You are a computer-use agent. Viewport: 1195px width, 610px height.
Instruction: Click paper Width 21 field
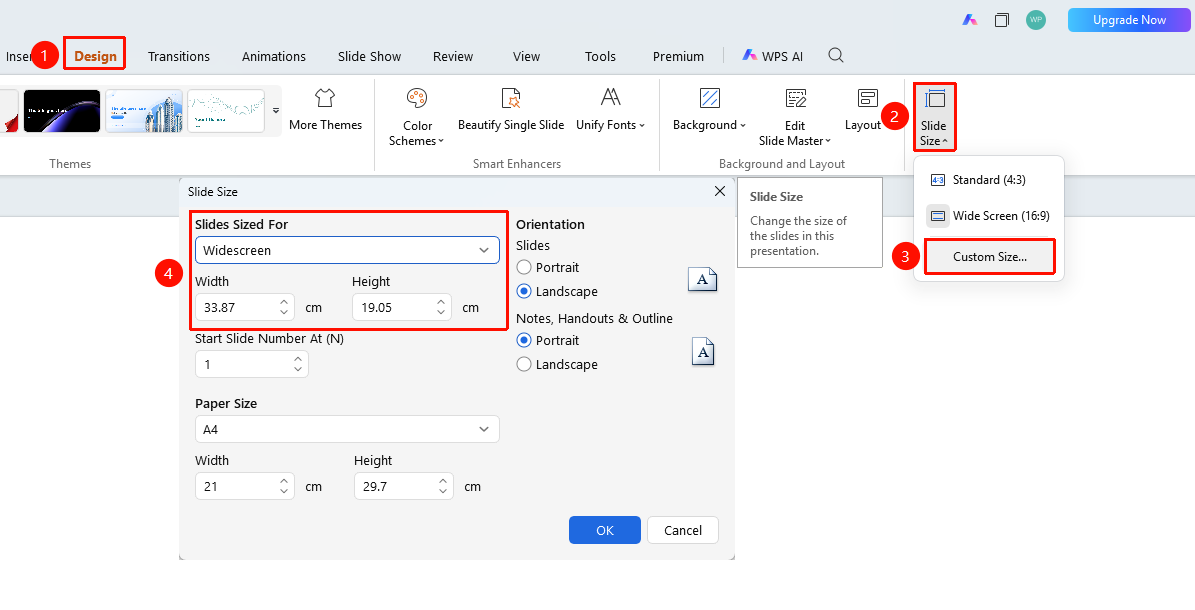click(x=245, y=486)
